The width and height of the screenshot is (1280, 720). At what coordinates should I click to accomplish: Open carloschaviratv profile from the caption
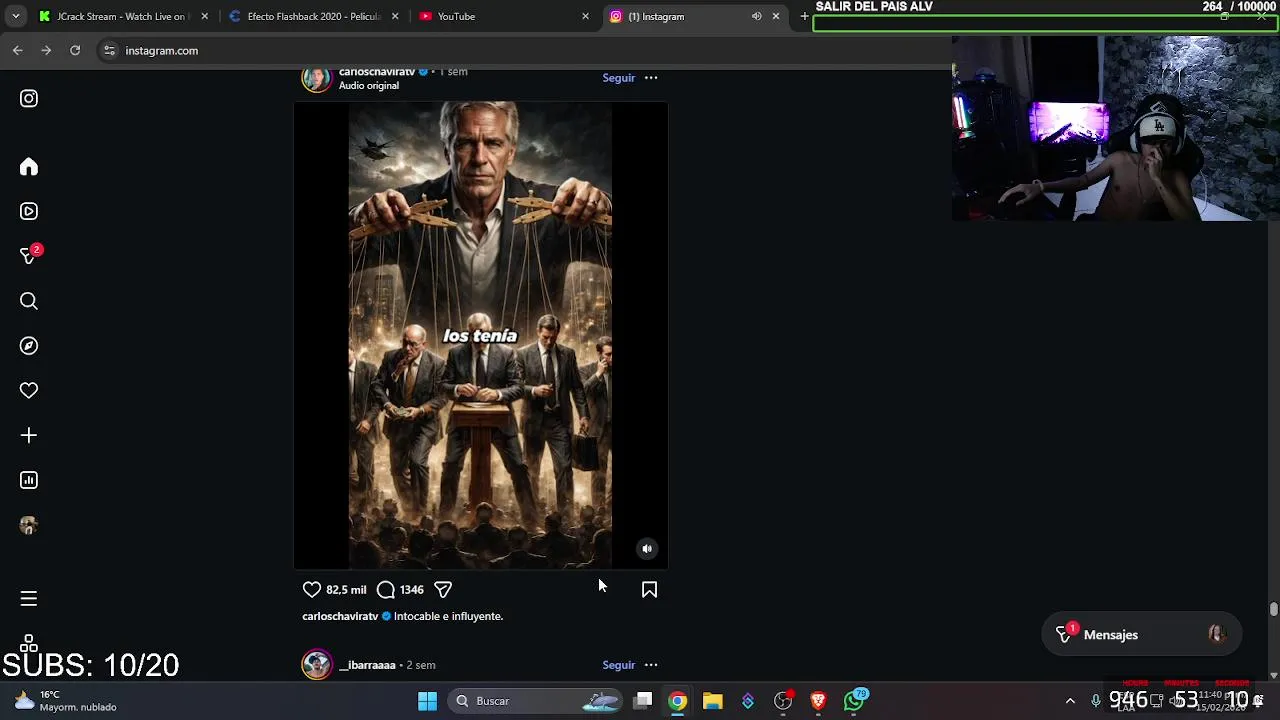pos(340,616)
